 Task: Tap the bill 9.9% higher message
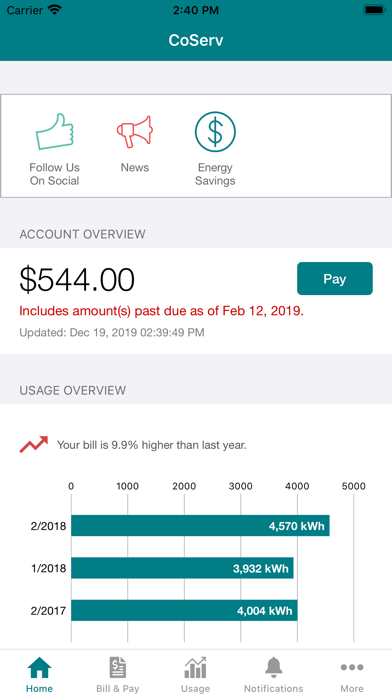151,445
